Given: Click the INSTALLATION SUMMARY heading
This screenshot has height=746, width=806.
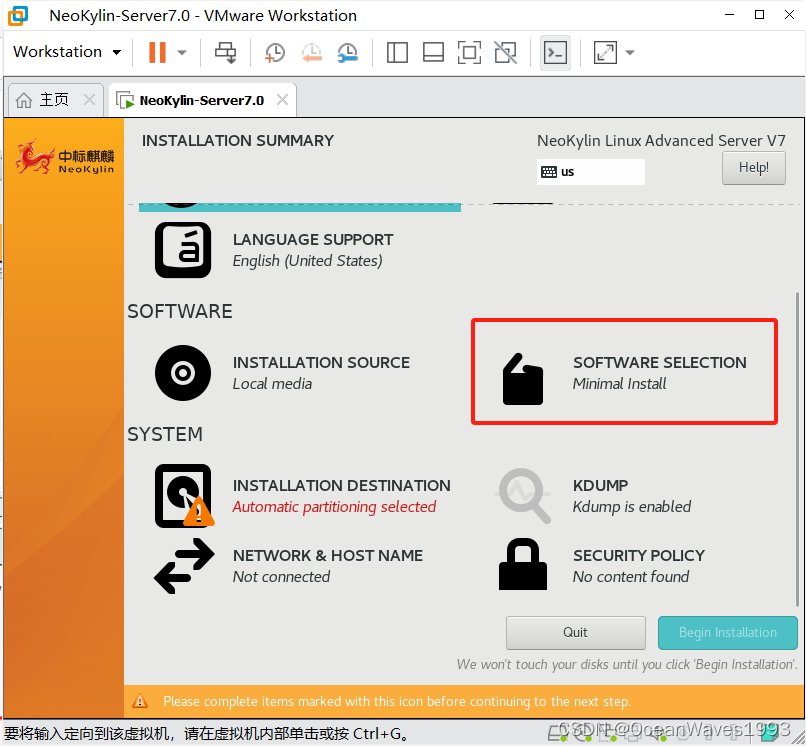Looking at the screenshot, I should coord(238,140).
